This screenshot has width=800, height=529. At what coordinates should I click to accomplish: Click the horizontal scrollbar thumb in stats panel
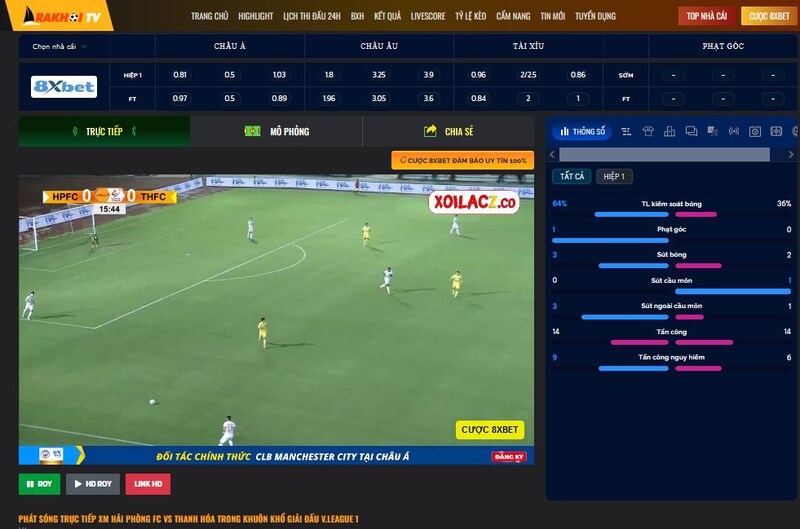[664, 155]
